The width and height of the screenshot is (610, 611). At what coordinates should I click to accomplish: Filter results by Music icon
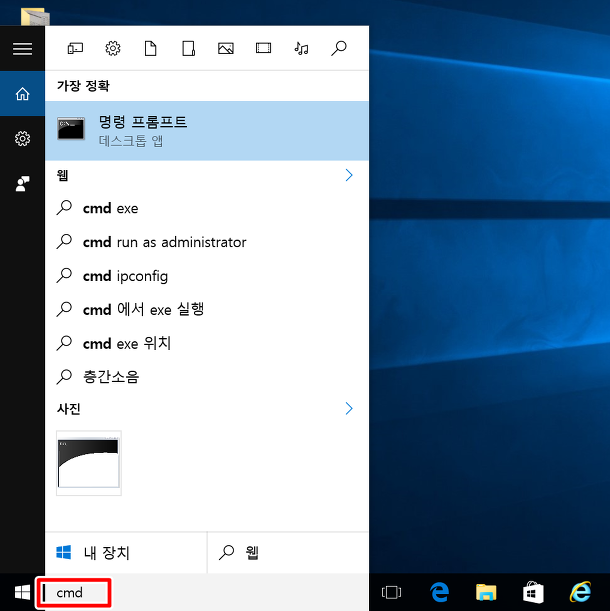(x=301, y=48)
